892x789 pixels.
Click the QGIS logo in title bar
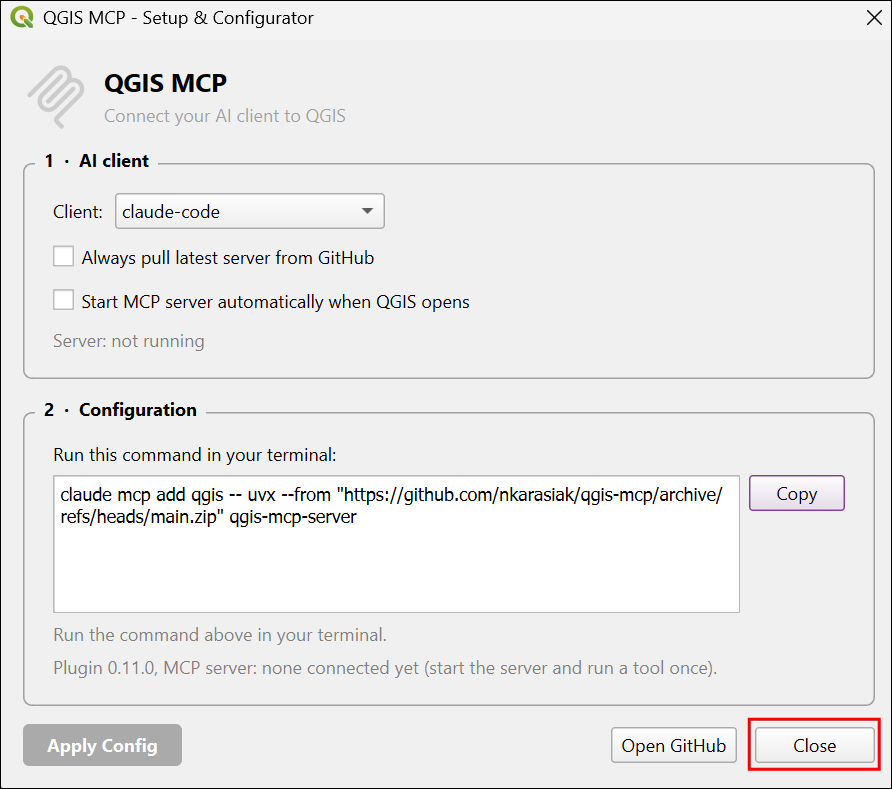22,17
